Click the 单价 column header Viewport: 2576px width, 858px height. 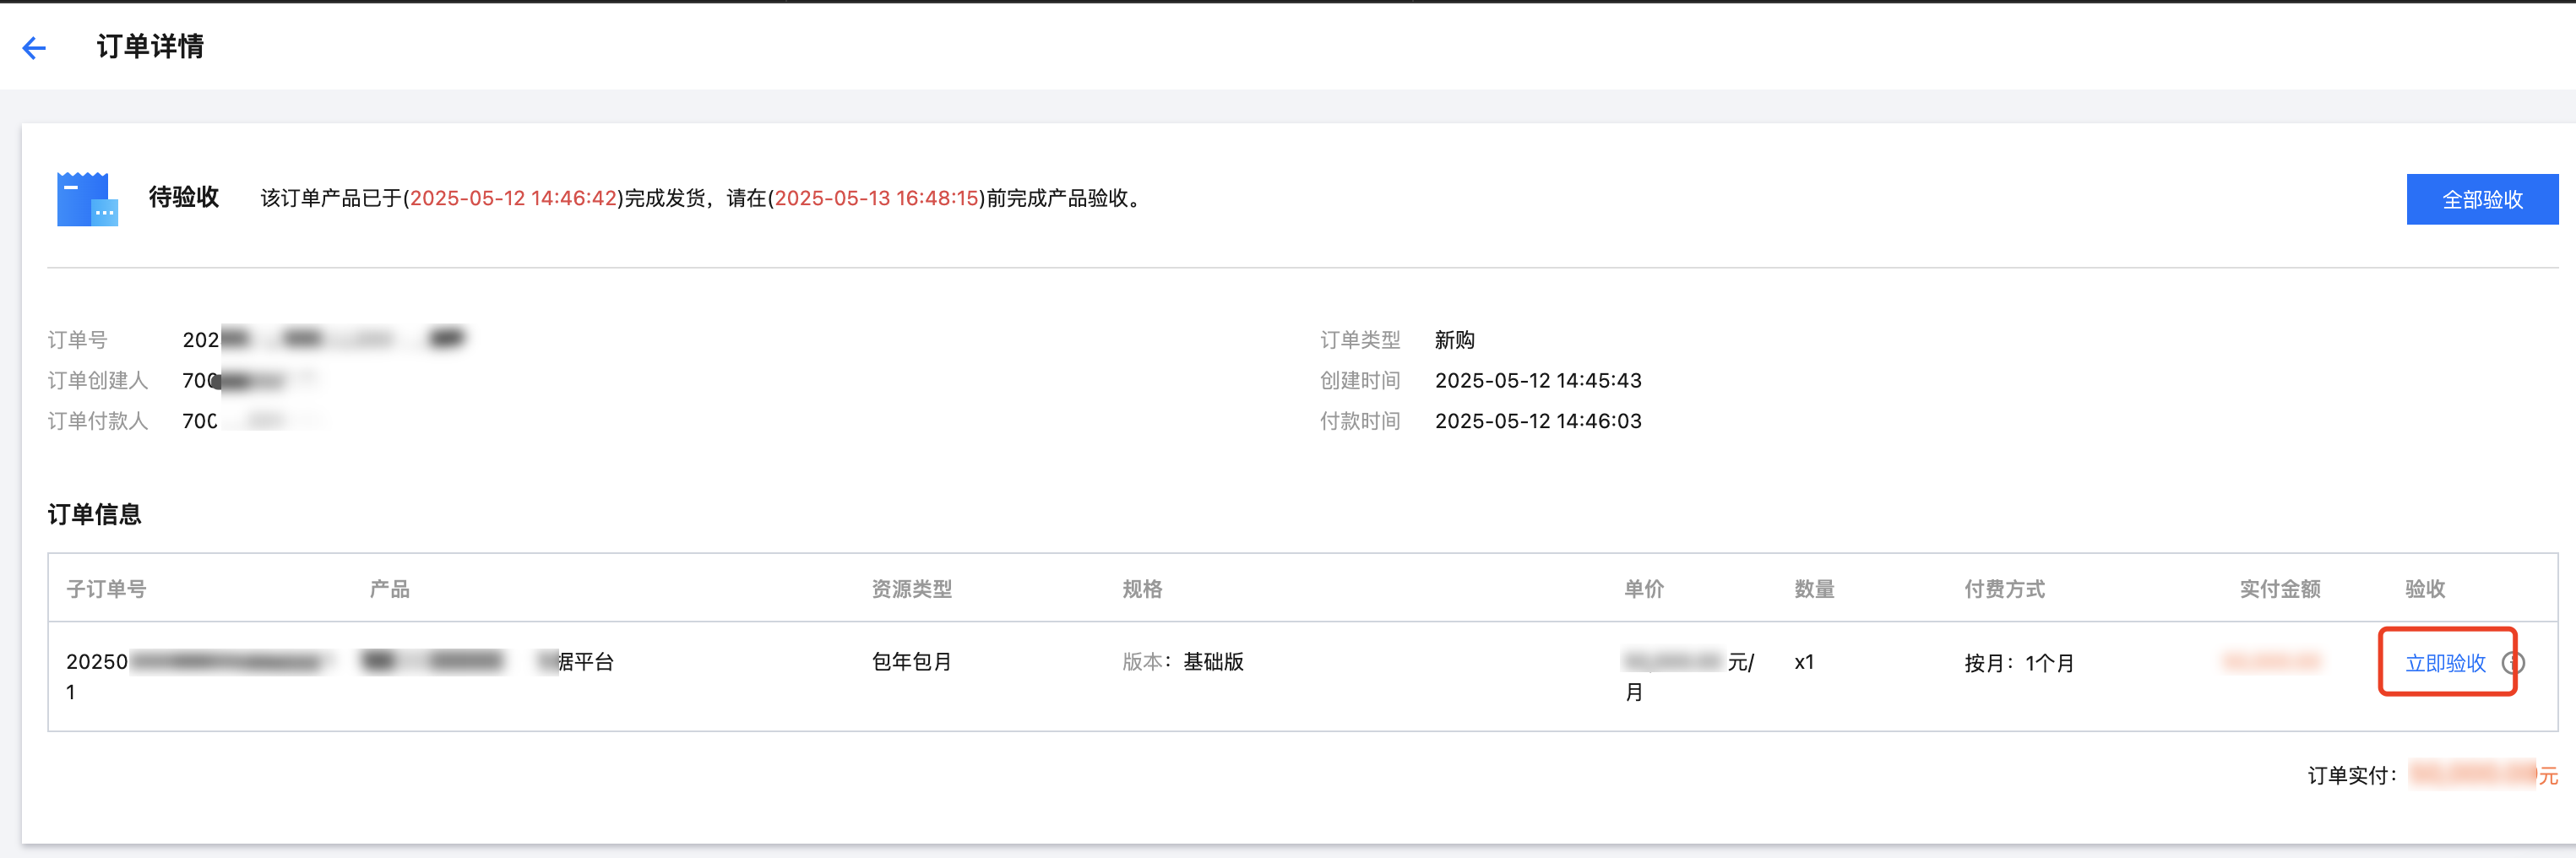(x=1644, y=589)
